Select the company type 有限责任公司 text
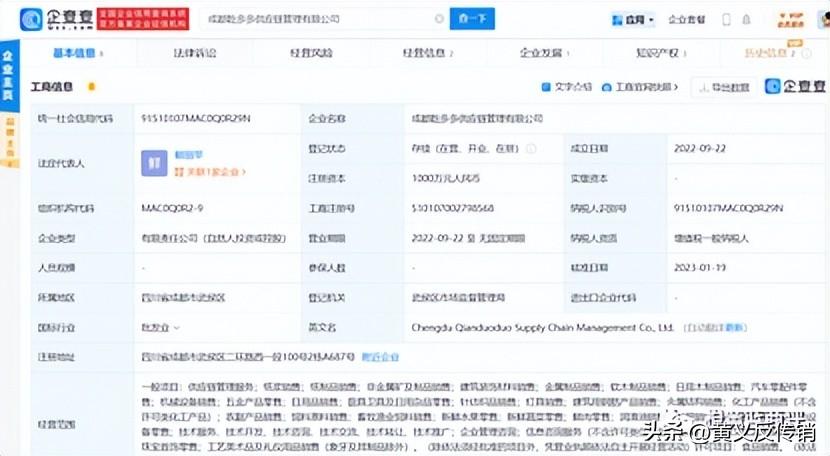The image size is (830, 456). (214, 238)
